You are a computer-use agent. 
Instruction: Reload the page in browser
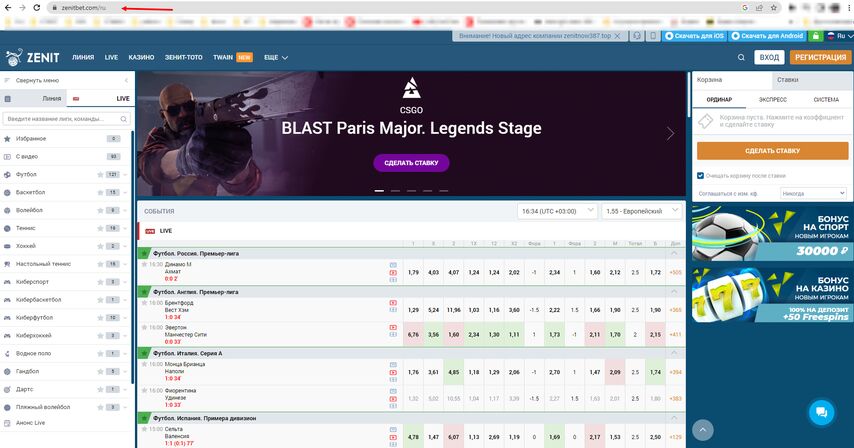(36, 8)
